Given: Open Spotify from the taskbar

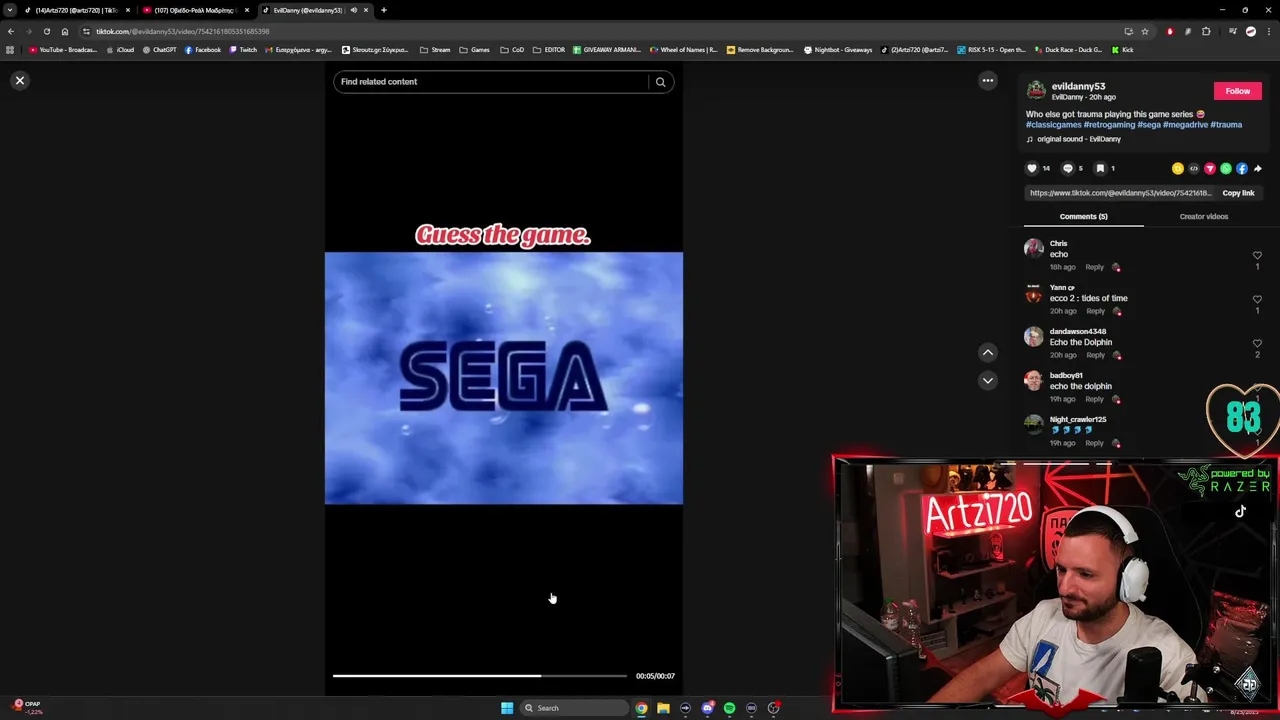Looking at the screenshot, I should tap(729, 708).
